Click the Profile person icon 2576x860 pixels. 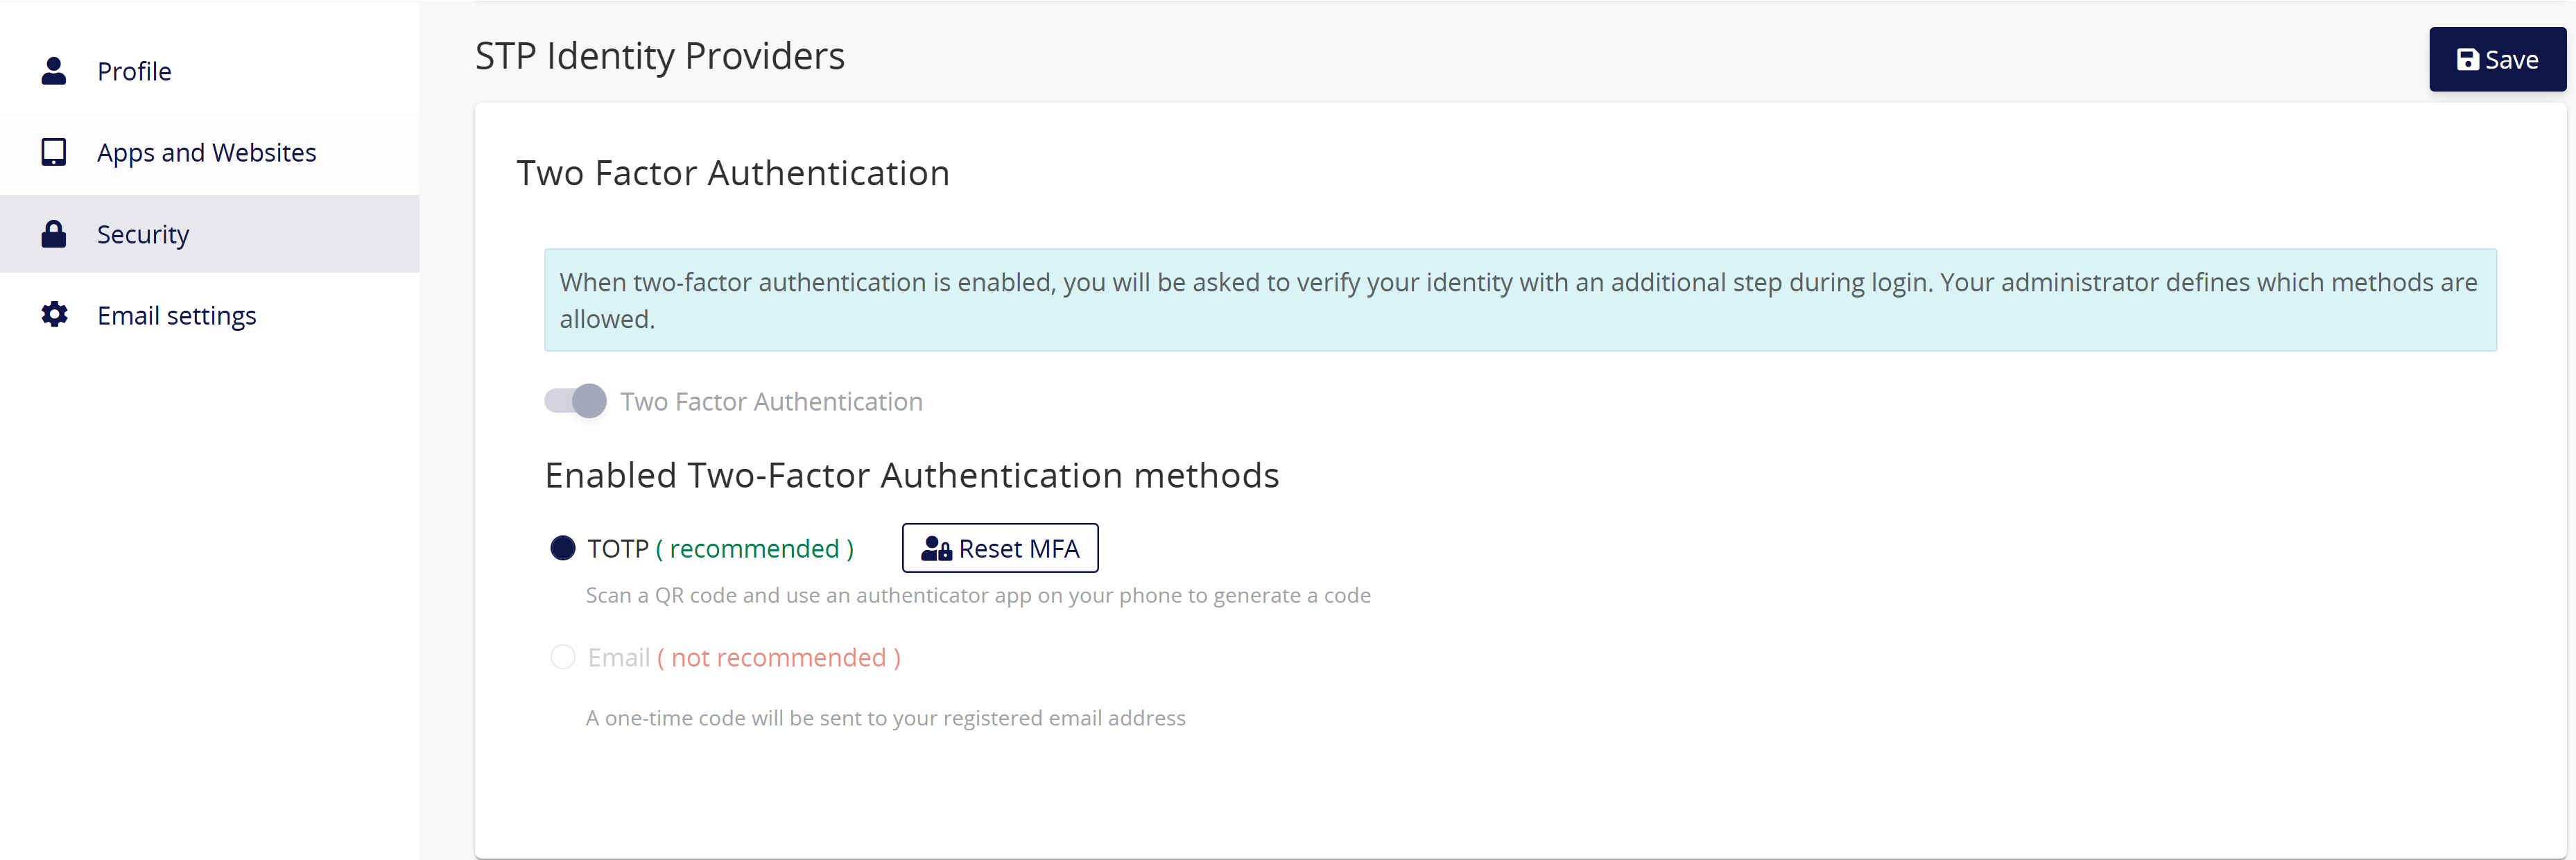click(x=53, y=71)
